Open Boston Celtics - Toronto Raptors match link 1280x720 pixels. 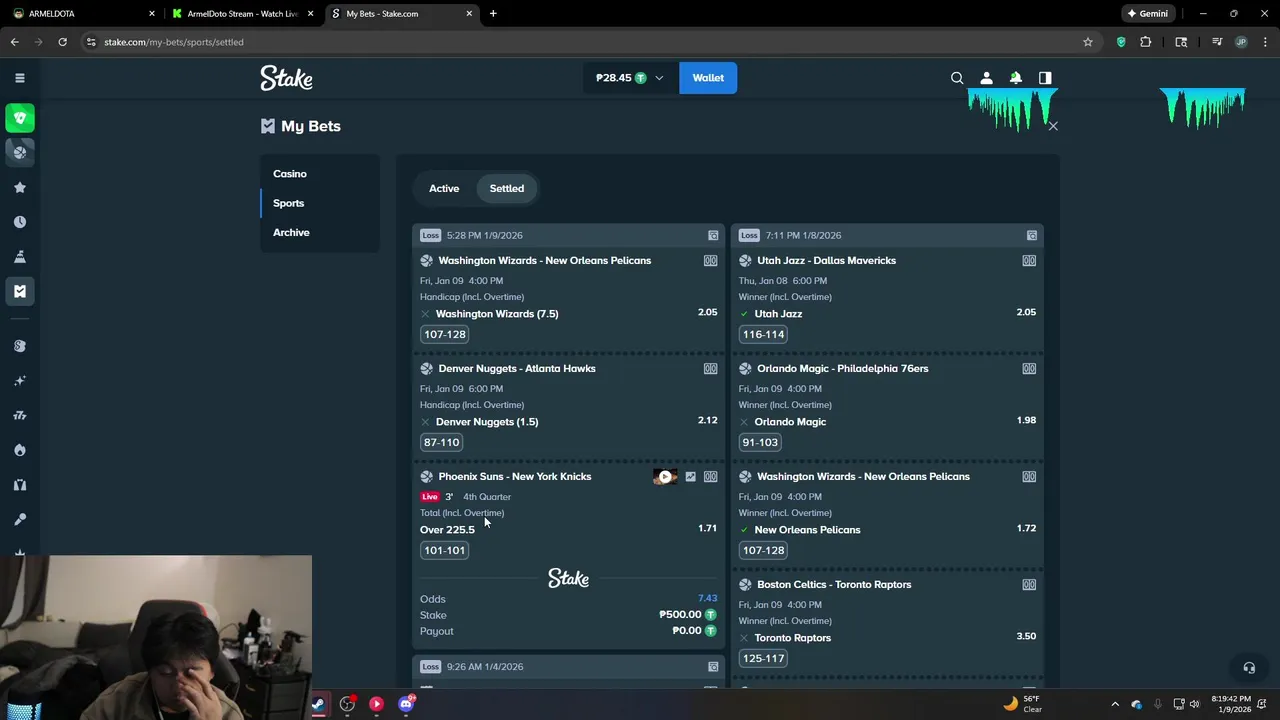pos(834,584)
